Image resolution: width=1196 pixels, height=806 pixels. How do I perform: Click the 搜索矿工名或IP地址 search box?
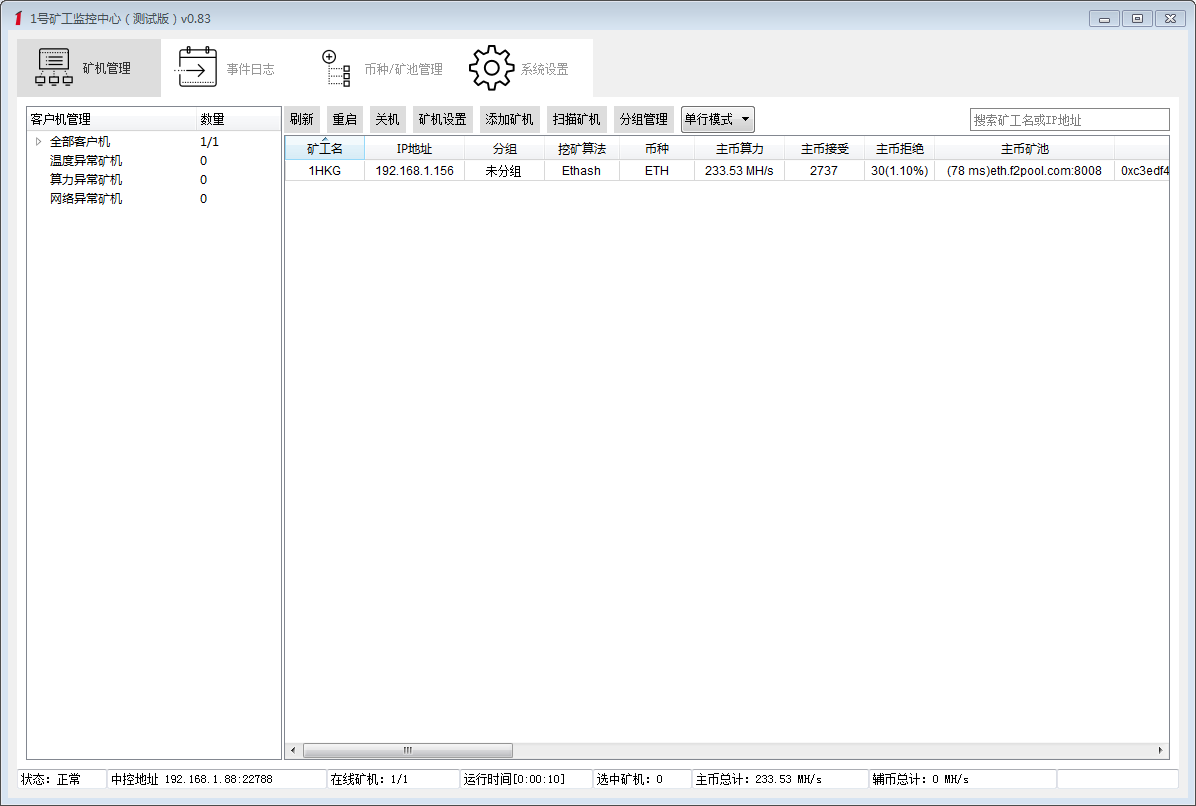click(1068, 119)
